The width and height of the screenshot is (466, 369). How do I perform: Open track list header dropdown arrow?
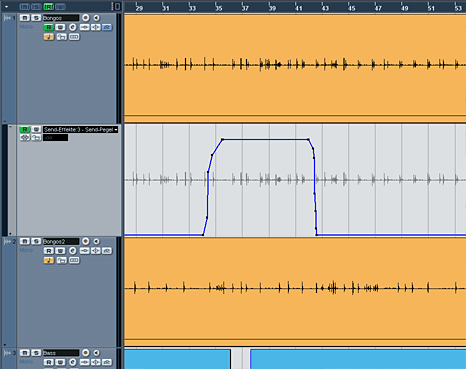click(x=6, y=7)
